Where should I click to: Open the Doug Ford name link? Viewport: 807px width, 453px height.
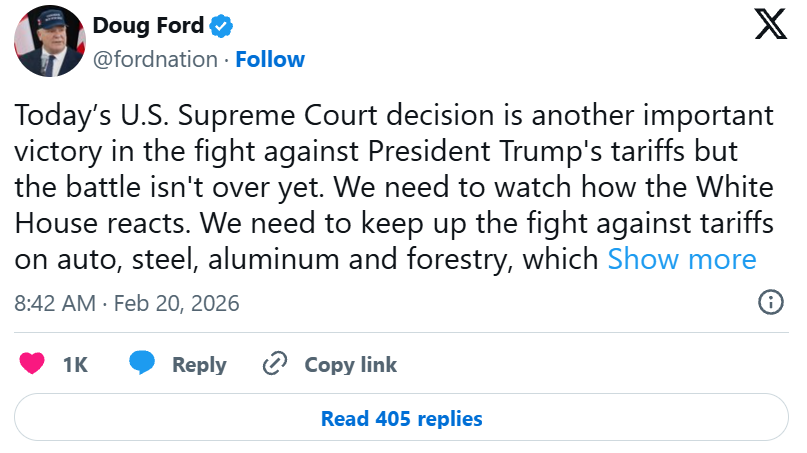(x=146, y=25)
